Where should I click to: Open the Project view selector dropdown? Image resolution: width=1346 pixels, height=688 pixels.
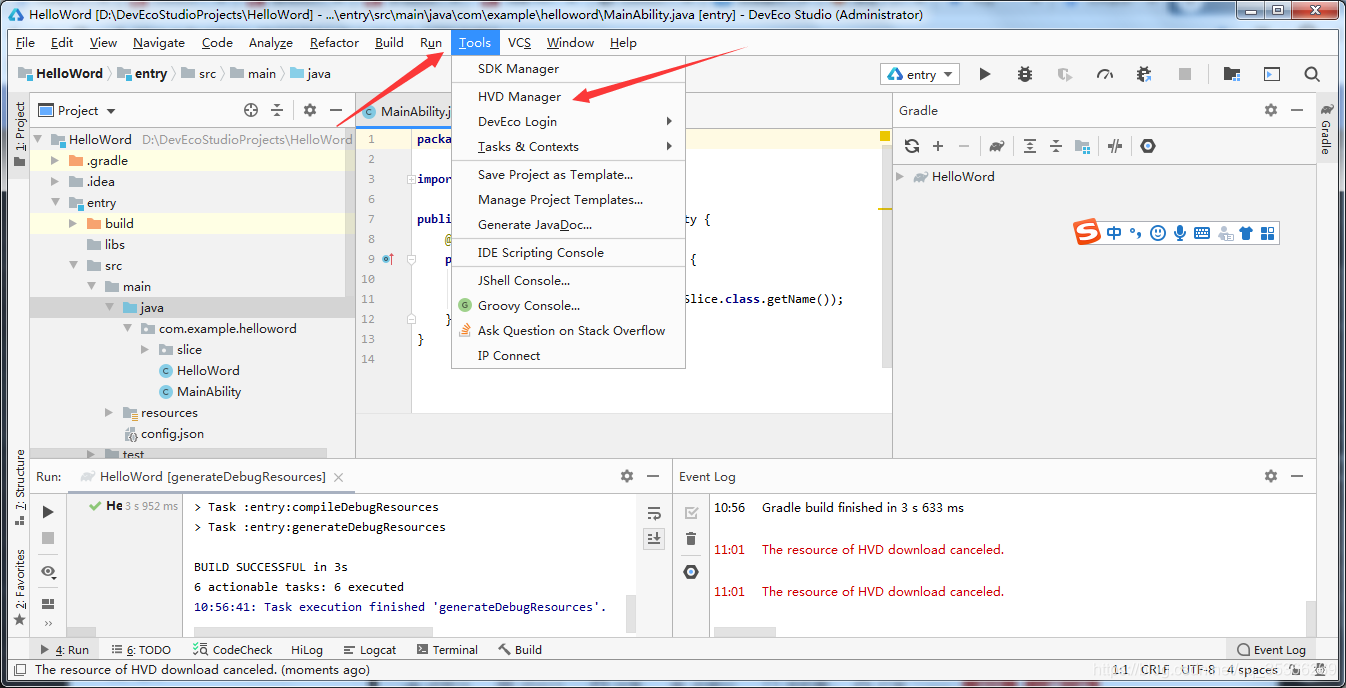[x=77, y=110]
